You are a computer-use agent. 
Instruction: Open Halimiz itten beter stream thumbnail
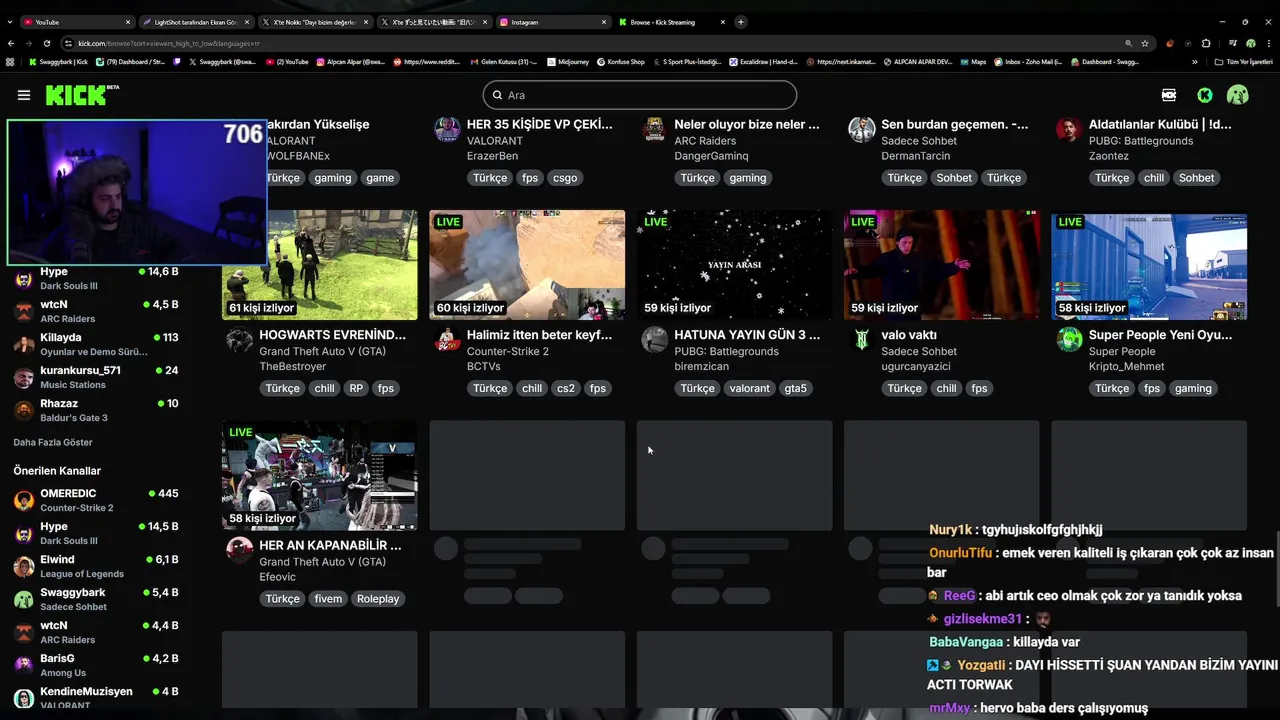click(x=527, y=265)
